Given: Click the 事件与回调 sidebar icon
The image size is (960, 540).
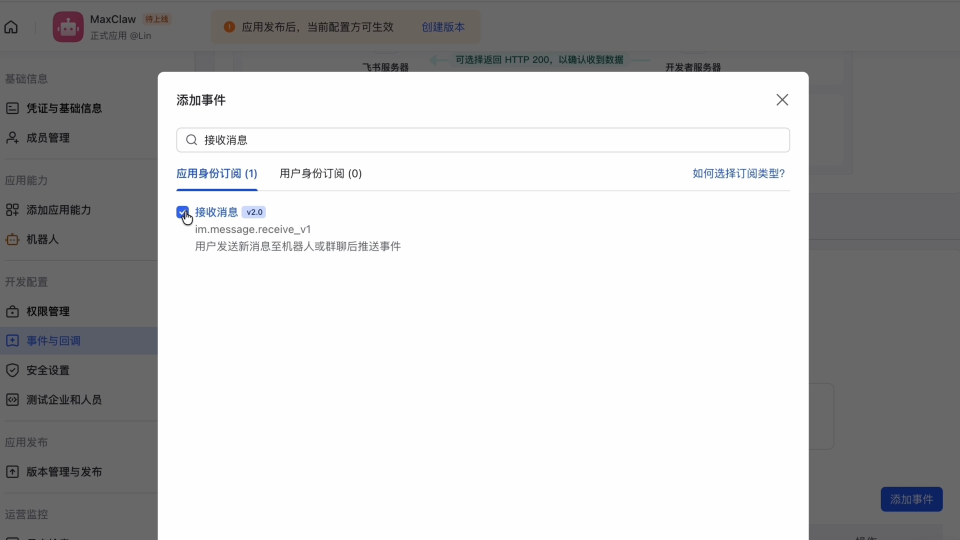Looking at the screenshot, I should (12, 341).
